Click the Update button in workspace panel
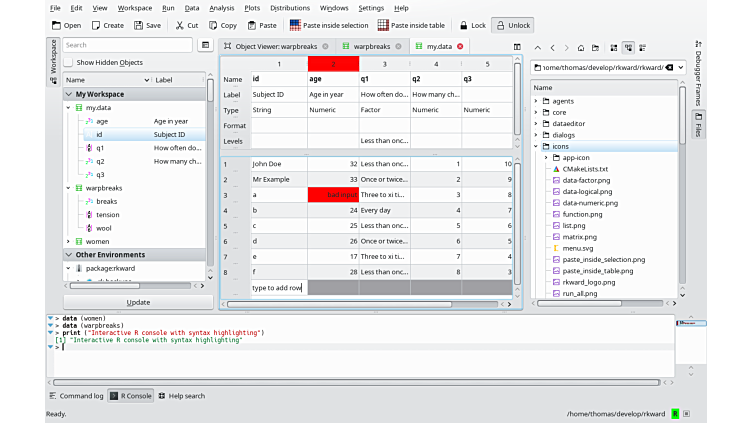Screen dimensions: 752x423 138,302
